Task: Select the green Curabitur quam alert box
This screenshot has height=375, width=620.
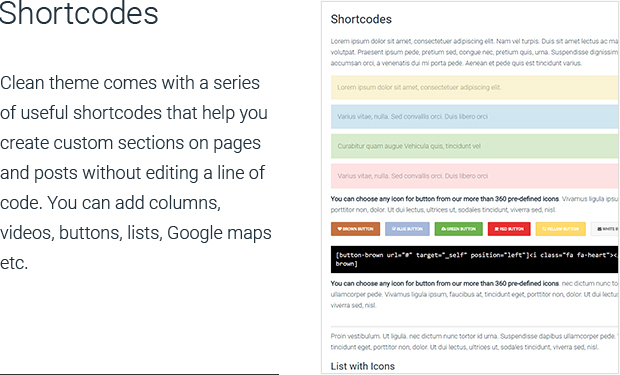Action: (x=474, y=146)
